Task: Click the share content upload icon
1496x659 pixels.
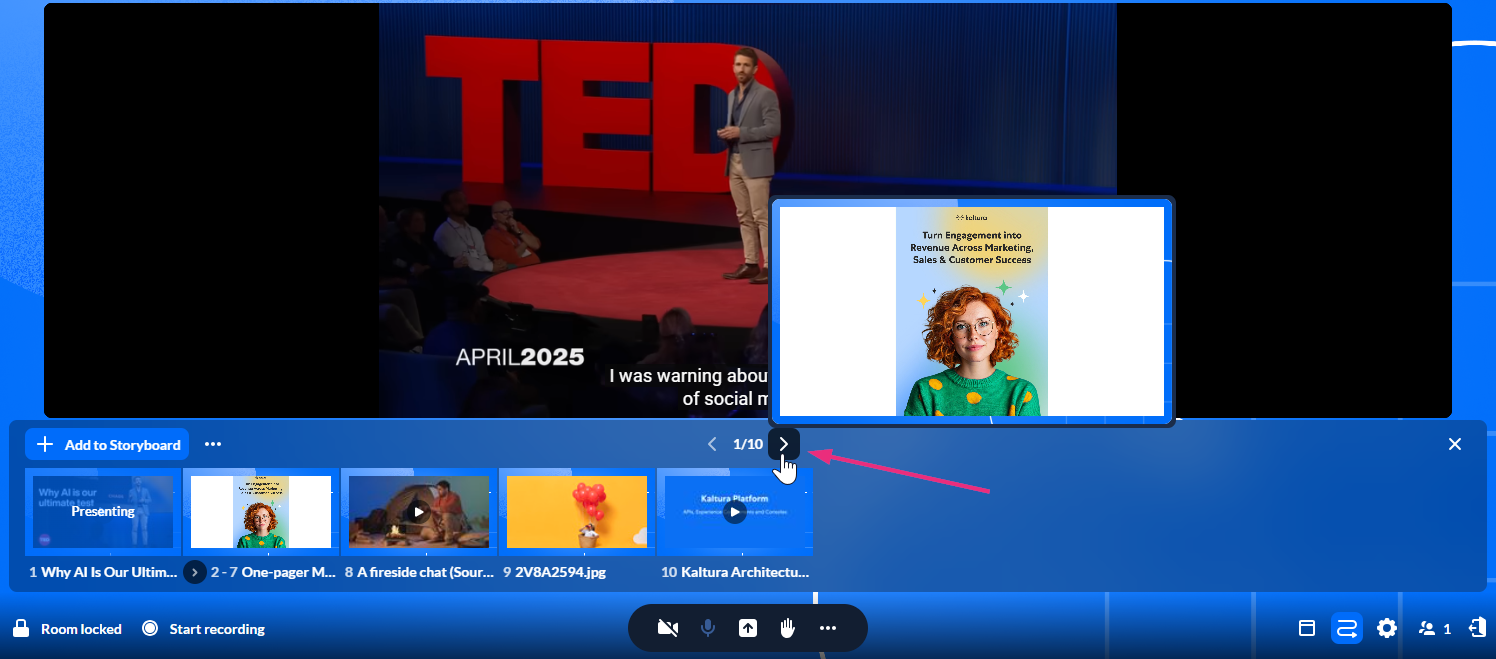Action: pos(748,628)
